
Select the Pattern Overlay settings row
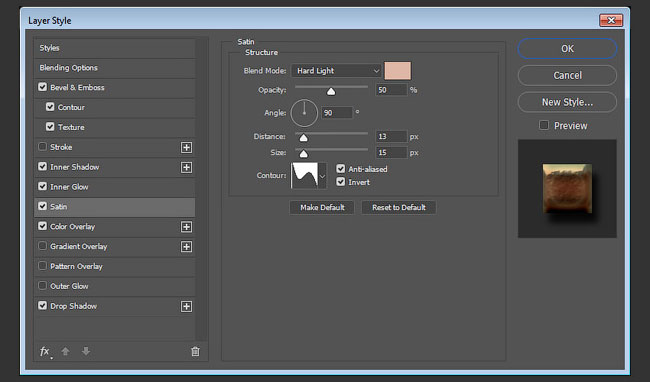(114, 266)
